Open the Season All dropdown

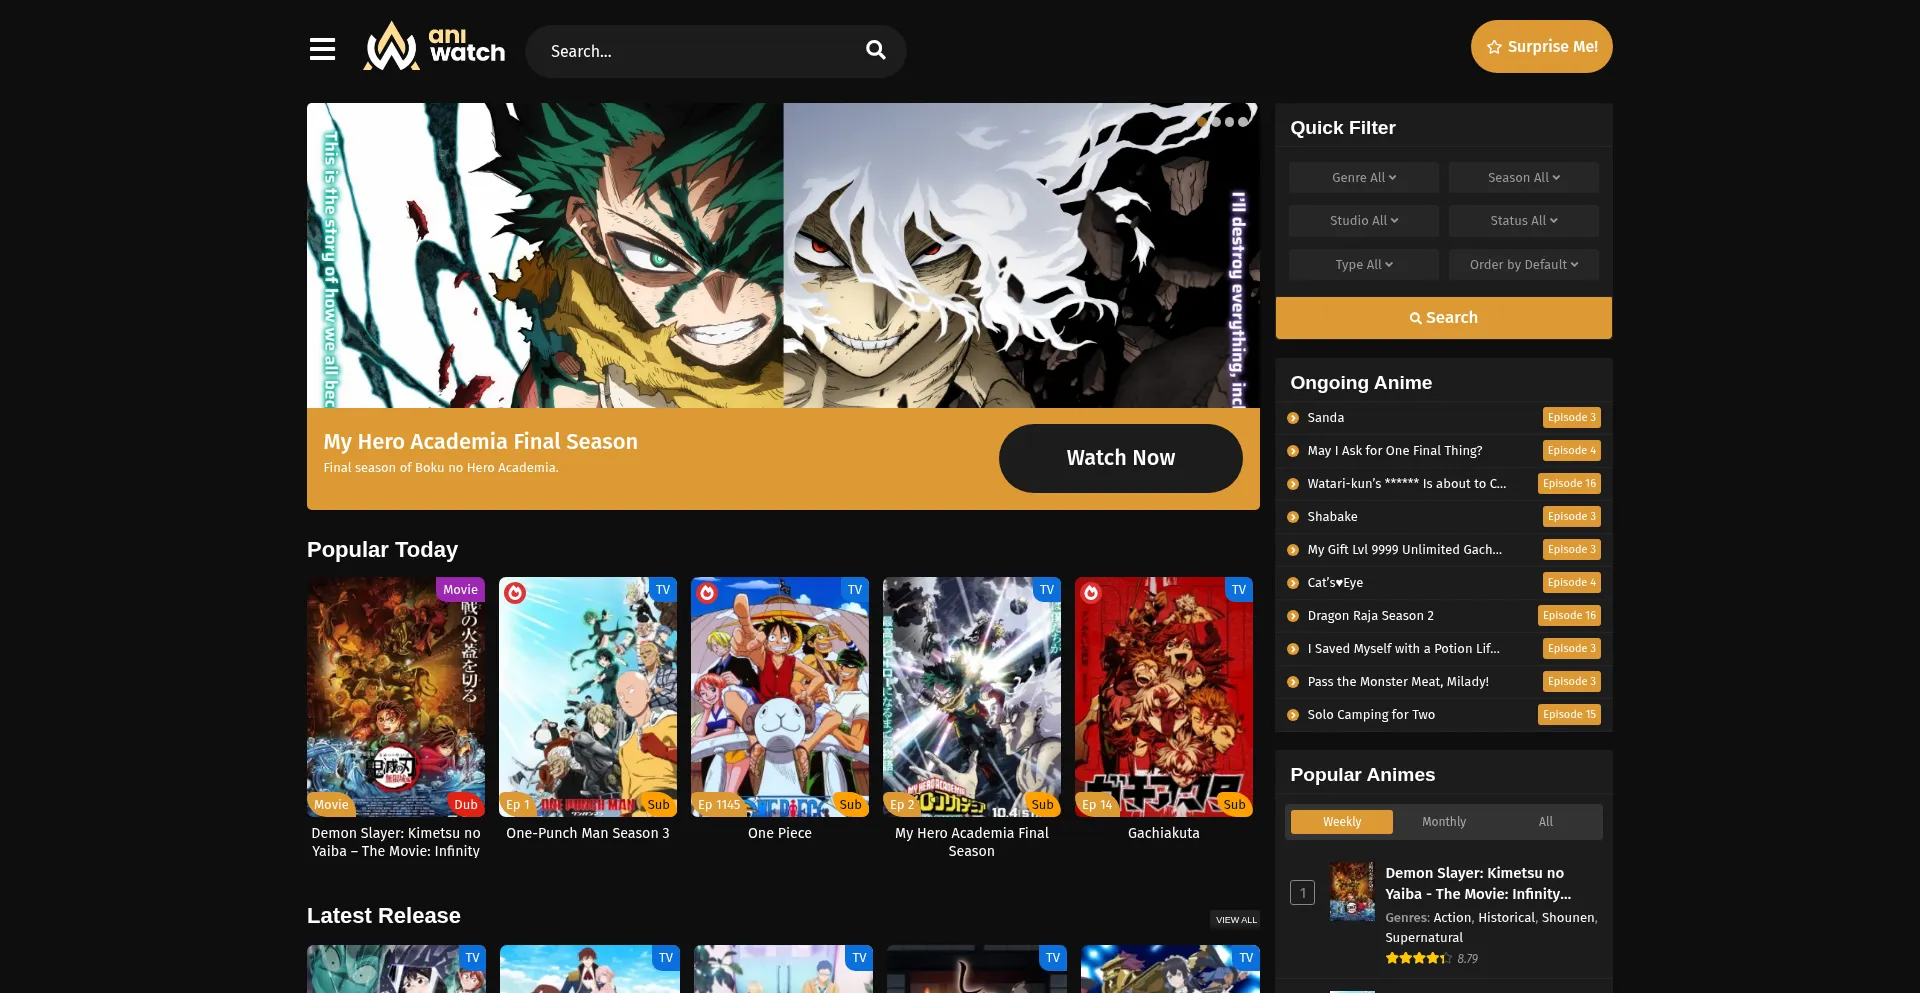[x=1523, y=178]
